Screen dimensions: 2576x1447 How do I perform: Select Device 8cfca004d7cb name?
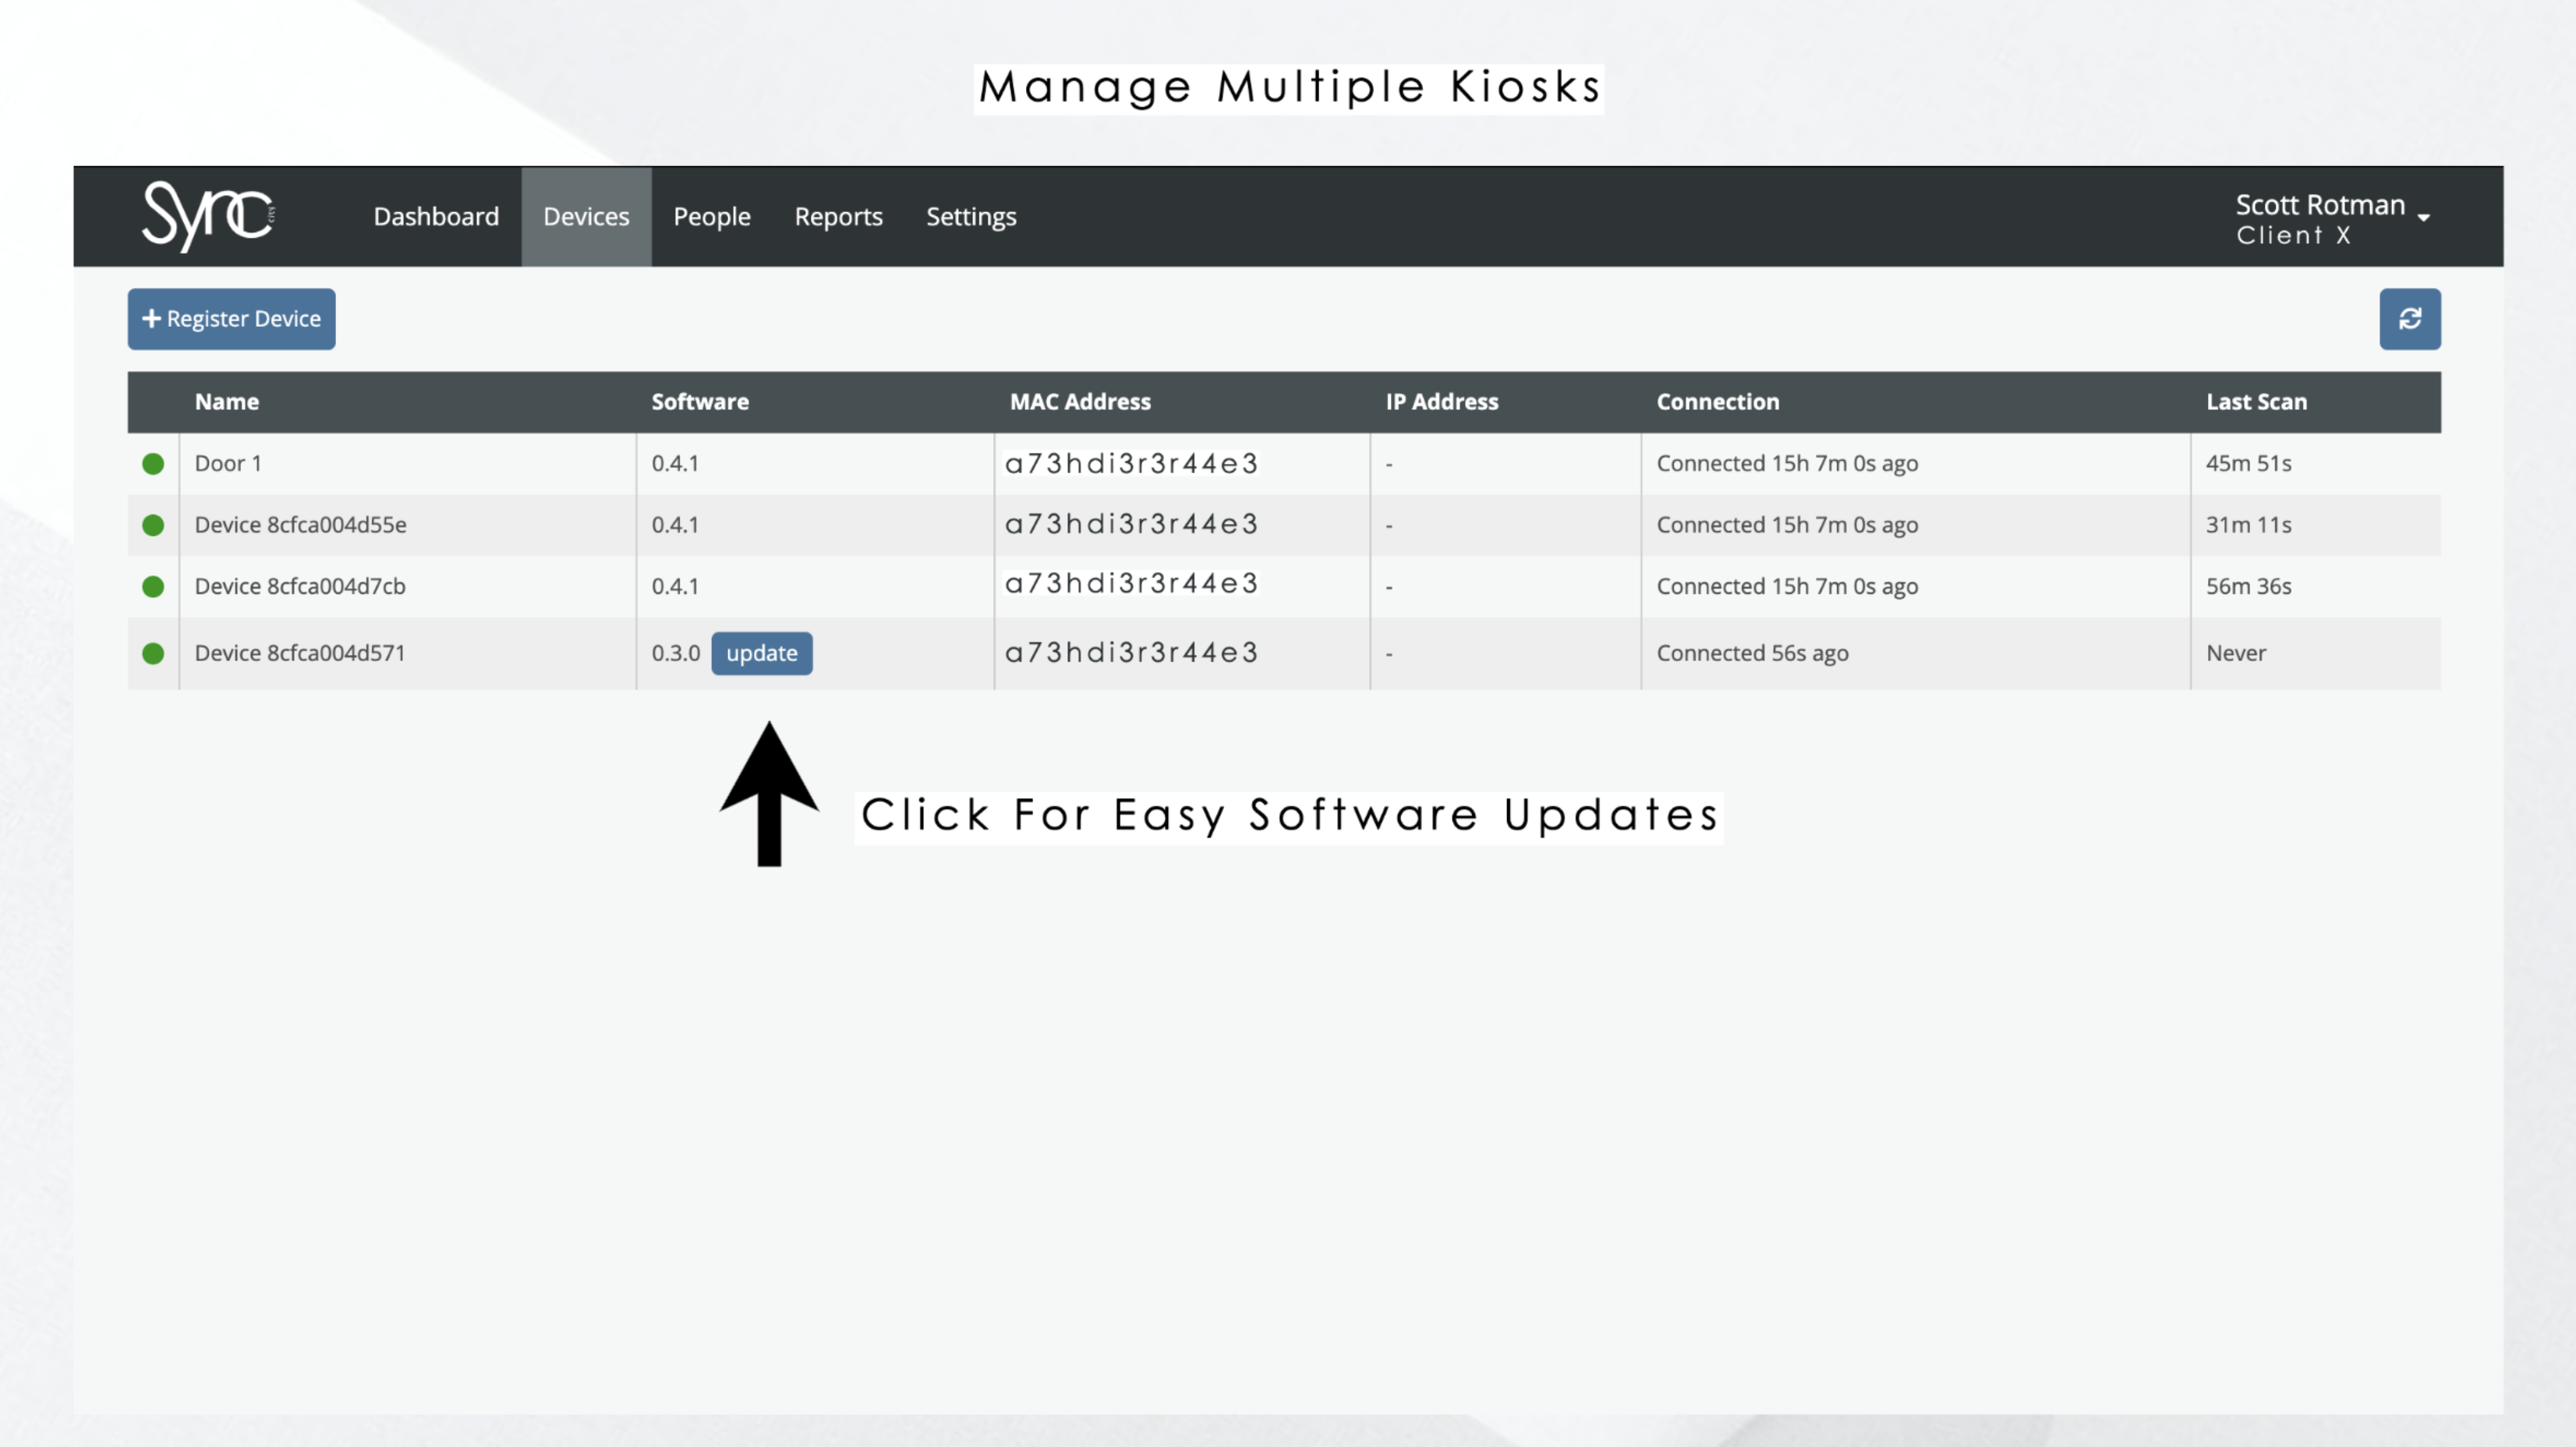tap(300, 587)
